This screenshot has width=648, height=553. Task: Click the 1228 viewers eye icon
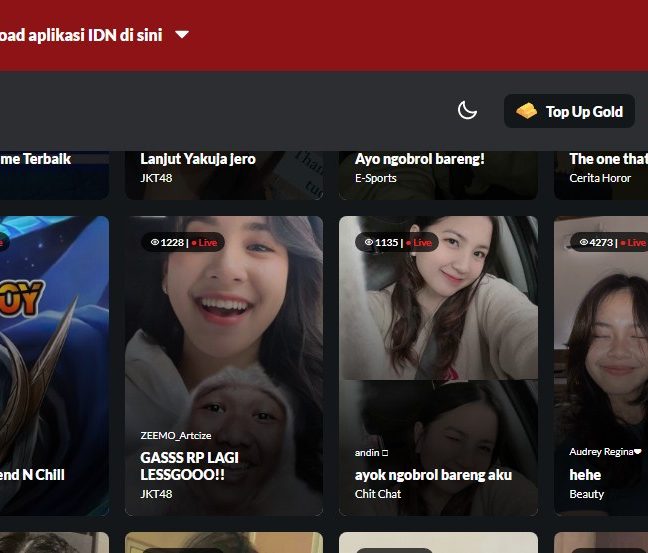click(x=155, y=243)
